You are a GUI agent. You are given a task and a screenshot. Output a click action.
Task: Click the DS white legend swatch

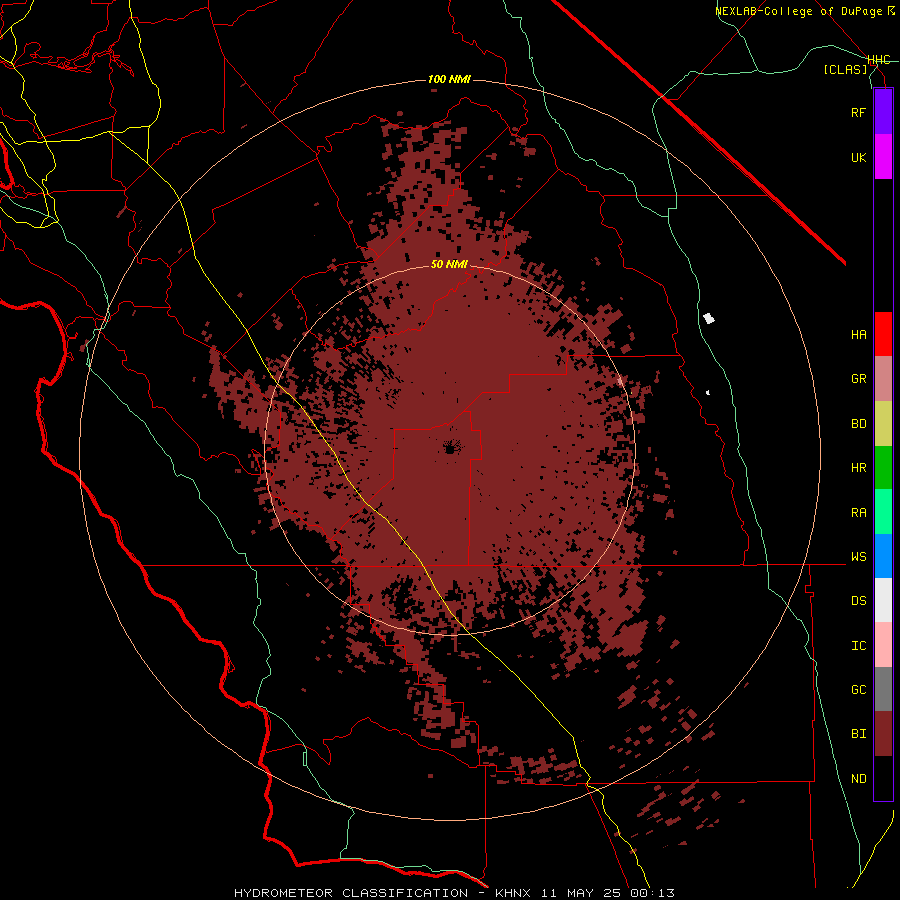pyautogui.click(x=883, y=600)
